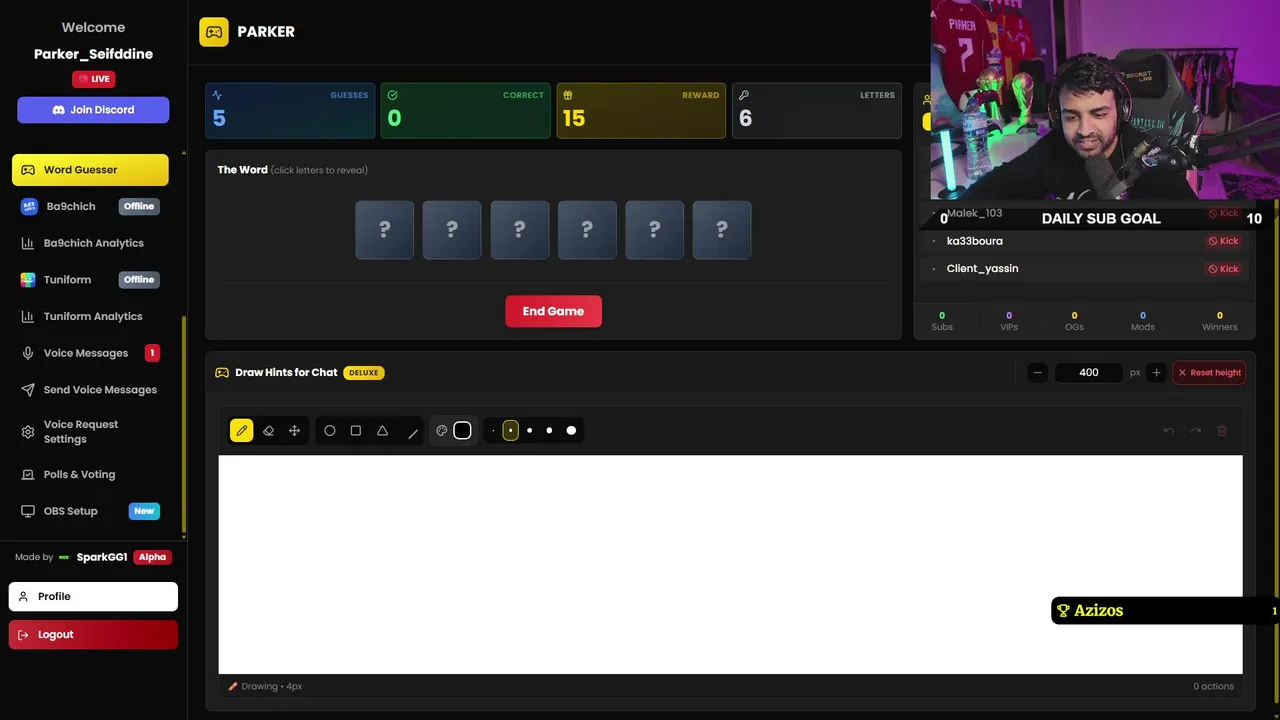1280x720 pixels.
Task: Open Voice Messages page
Action: coord(90,353)
